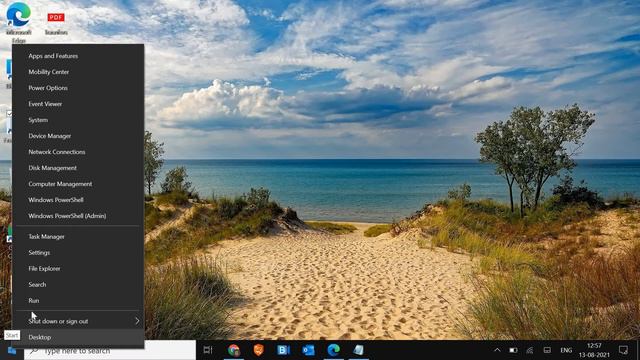Open the clock and date flyout
This screenshot has height=360, width=640.
[x=594, y=350]
